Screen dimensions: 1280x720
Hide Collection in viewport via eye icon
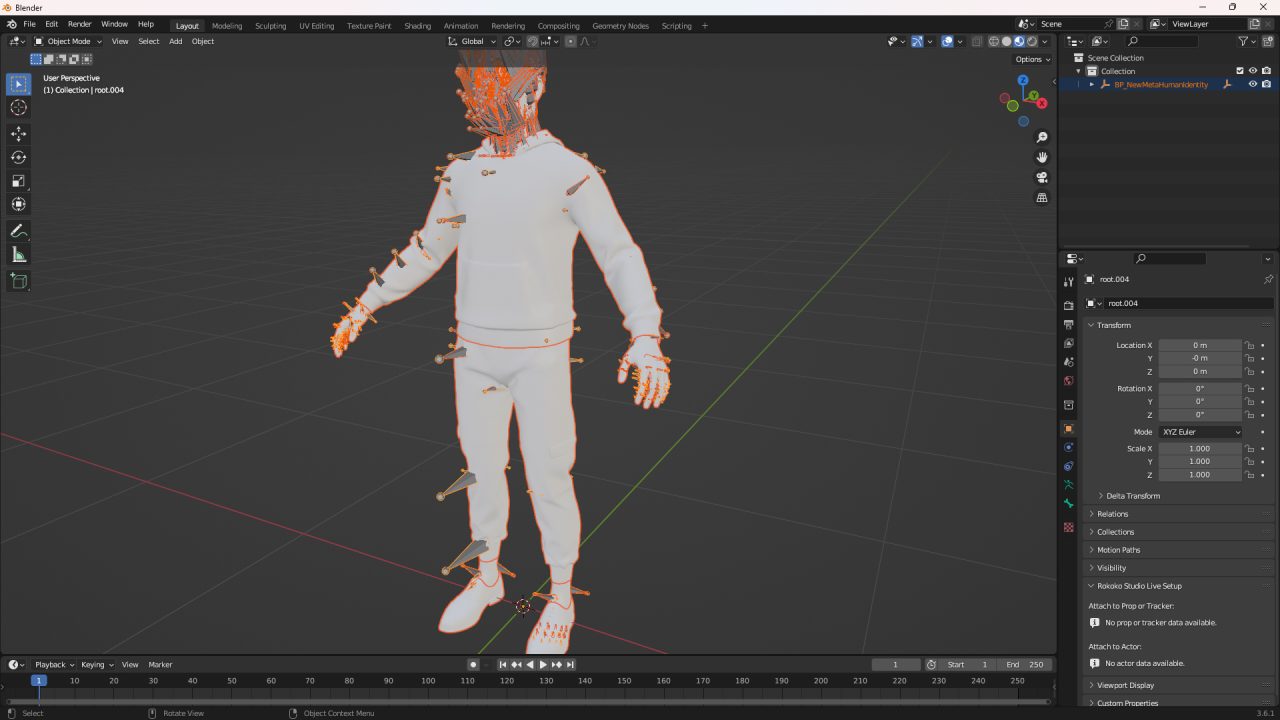[x=1252, y=71]
